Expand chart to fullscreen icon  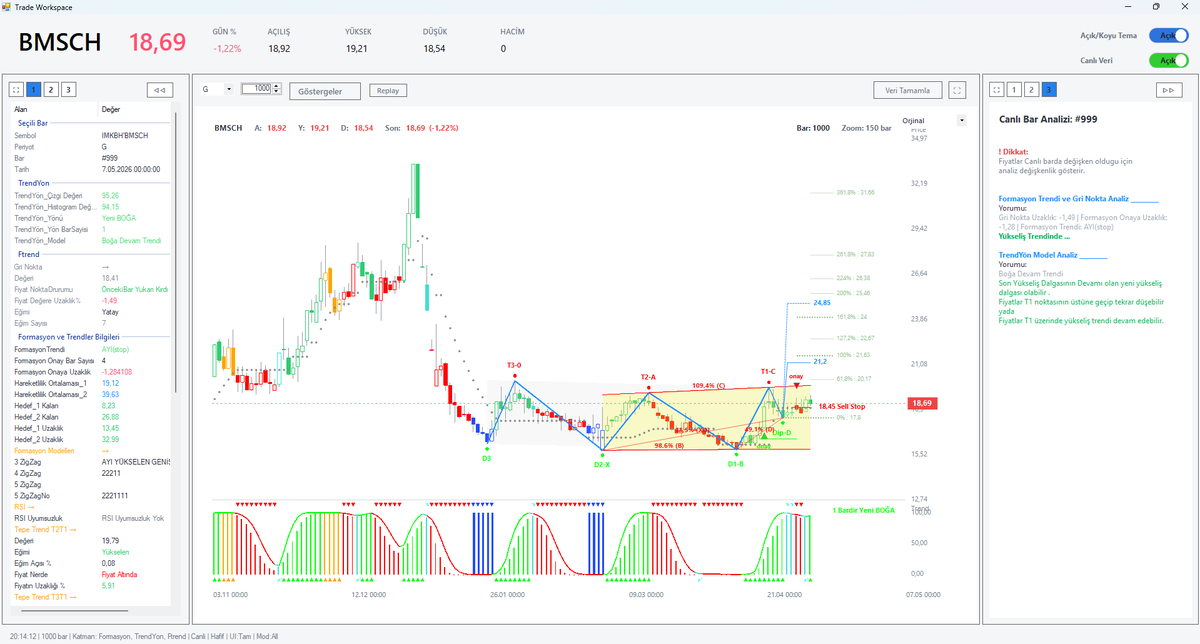click(958, 90)
